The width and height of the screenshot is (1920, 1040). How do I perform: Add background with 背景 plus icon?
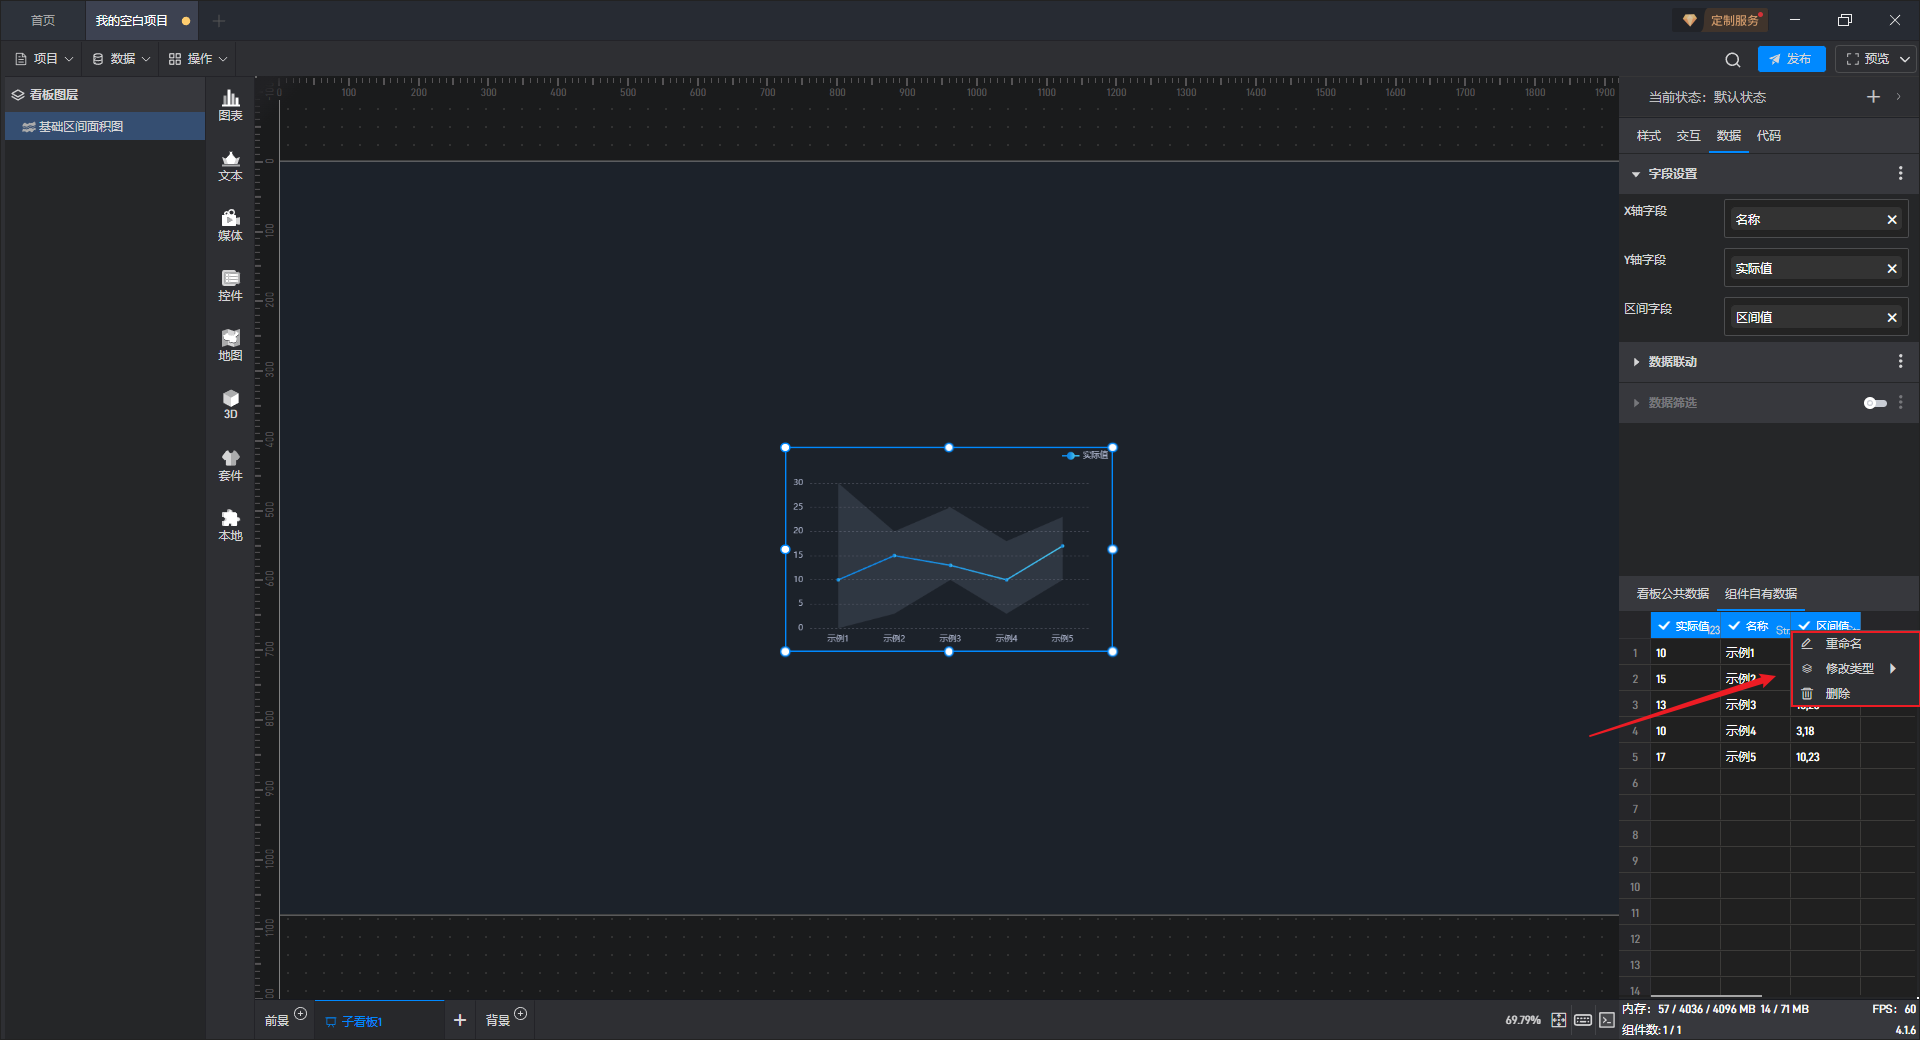coord(520,1014)
